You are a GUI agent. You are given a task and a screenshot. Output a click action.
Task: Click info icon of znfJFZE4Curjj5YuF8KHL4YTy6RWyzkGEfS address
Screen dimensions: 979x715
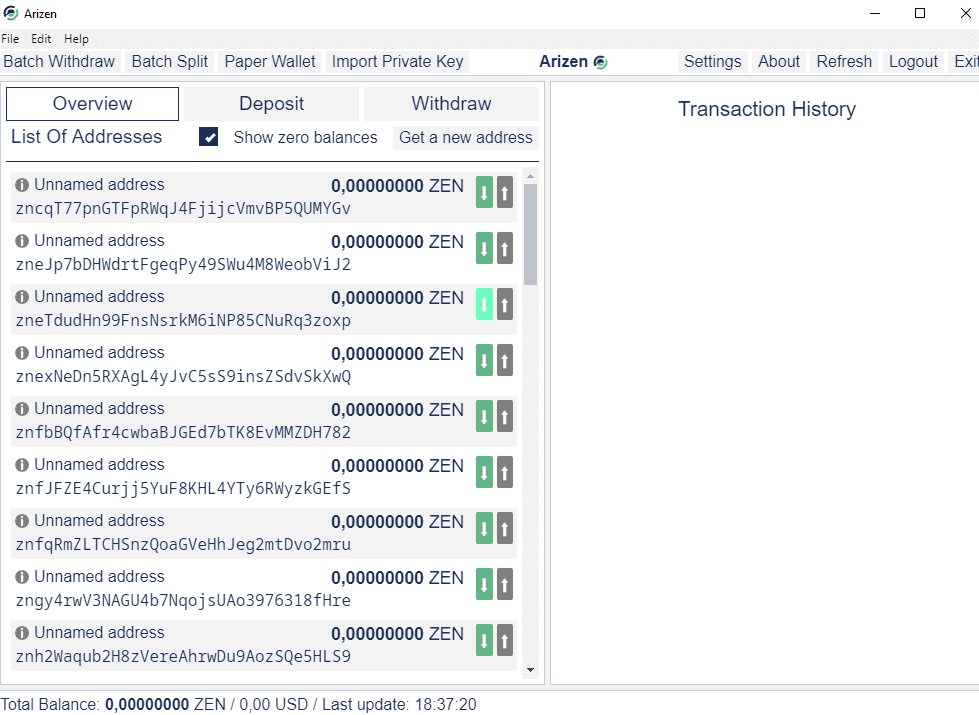[22, 465]
